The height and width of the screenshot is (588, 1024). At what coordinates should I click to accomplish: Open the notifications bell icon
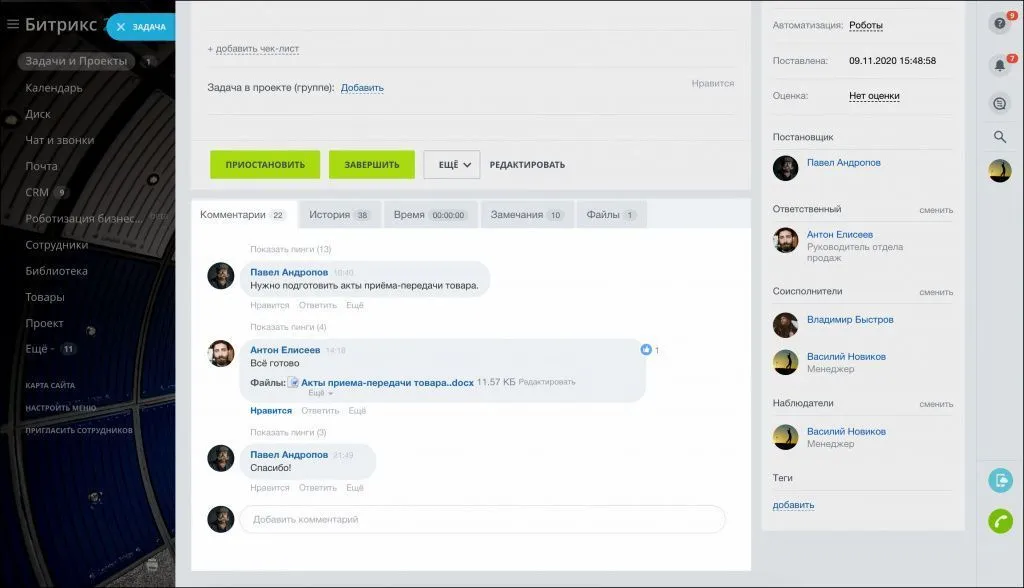pyautogui.click(x=999, y=66)
